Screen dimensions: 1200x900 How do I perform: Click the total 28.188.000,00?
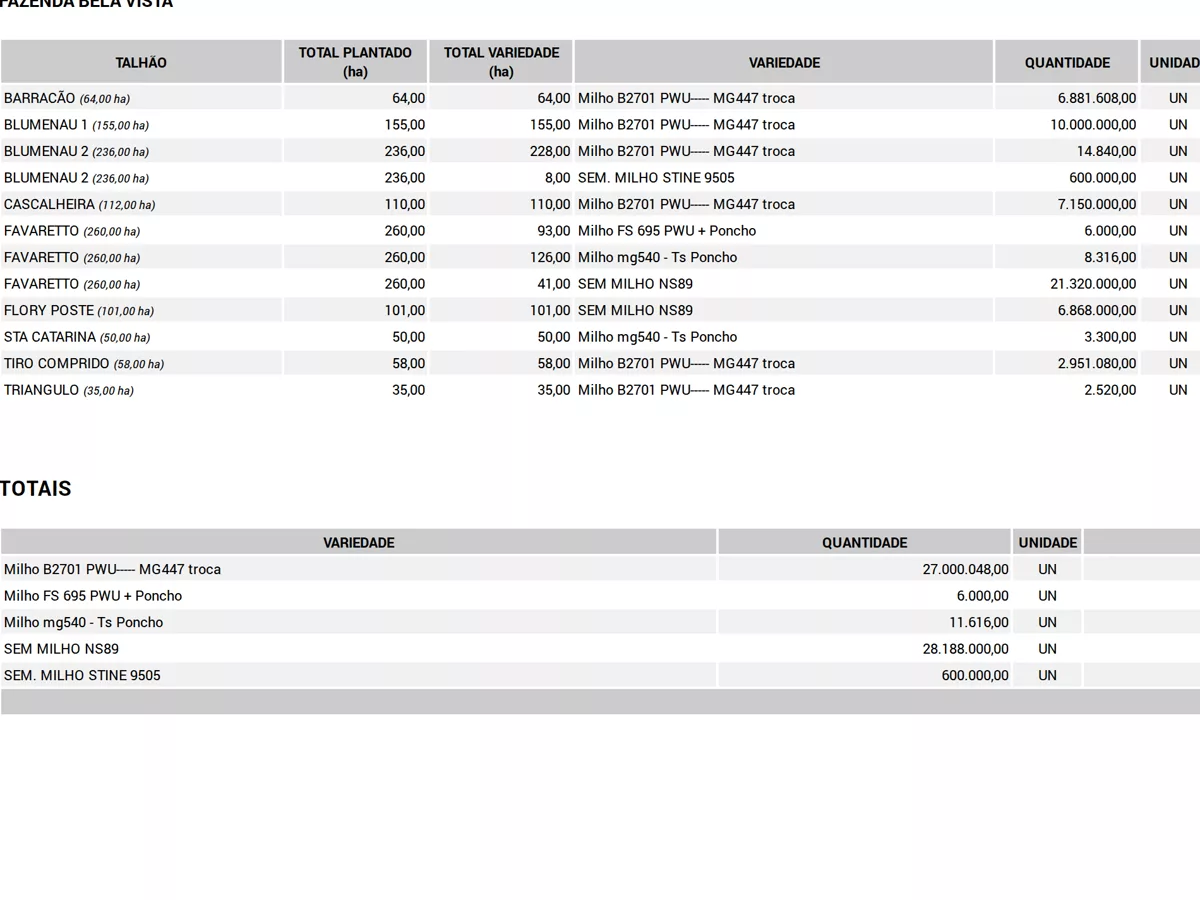(966, 648)
